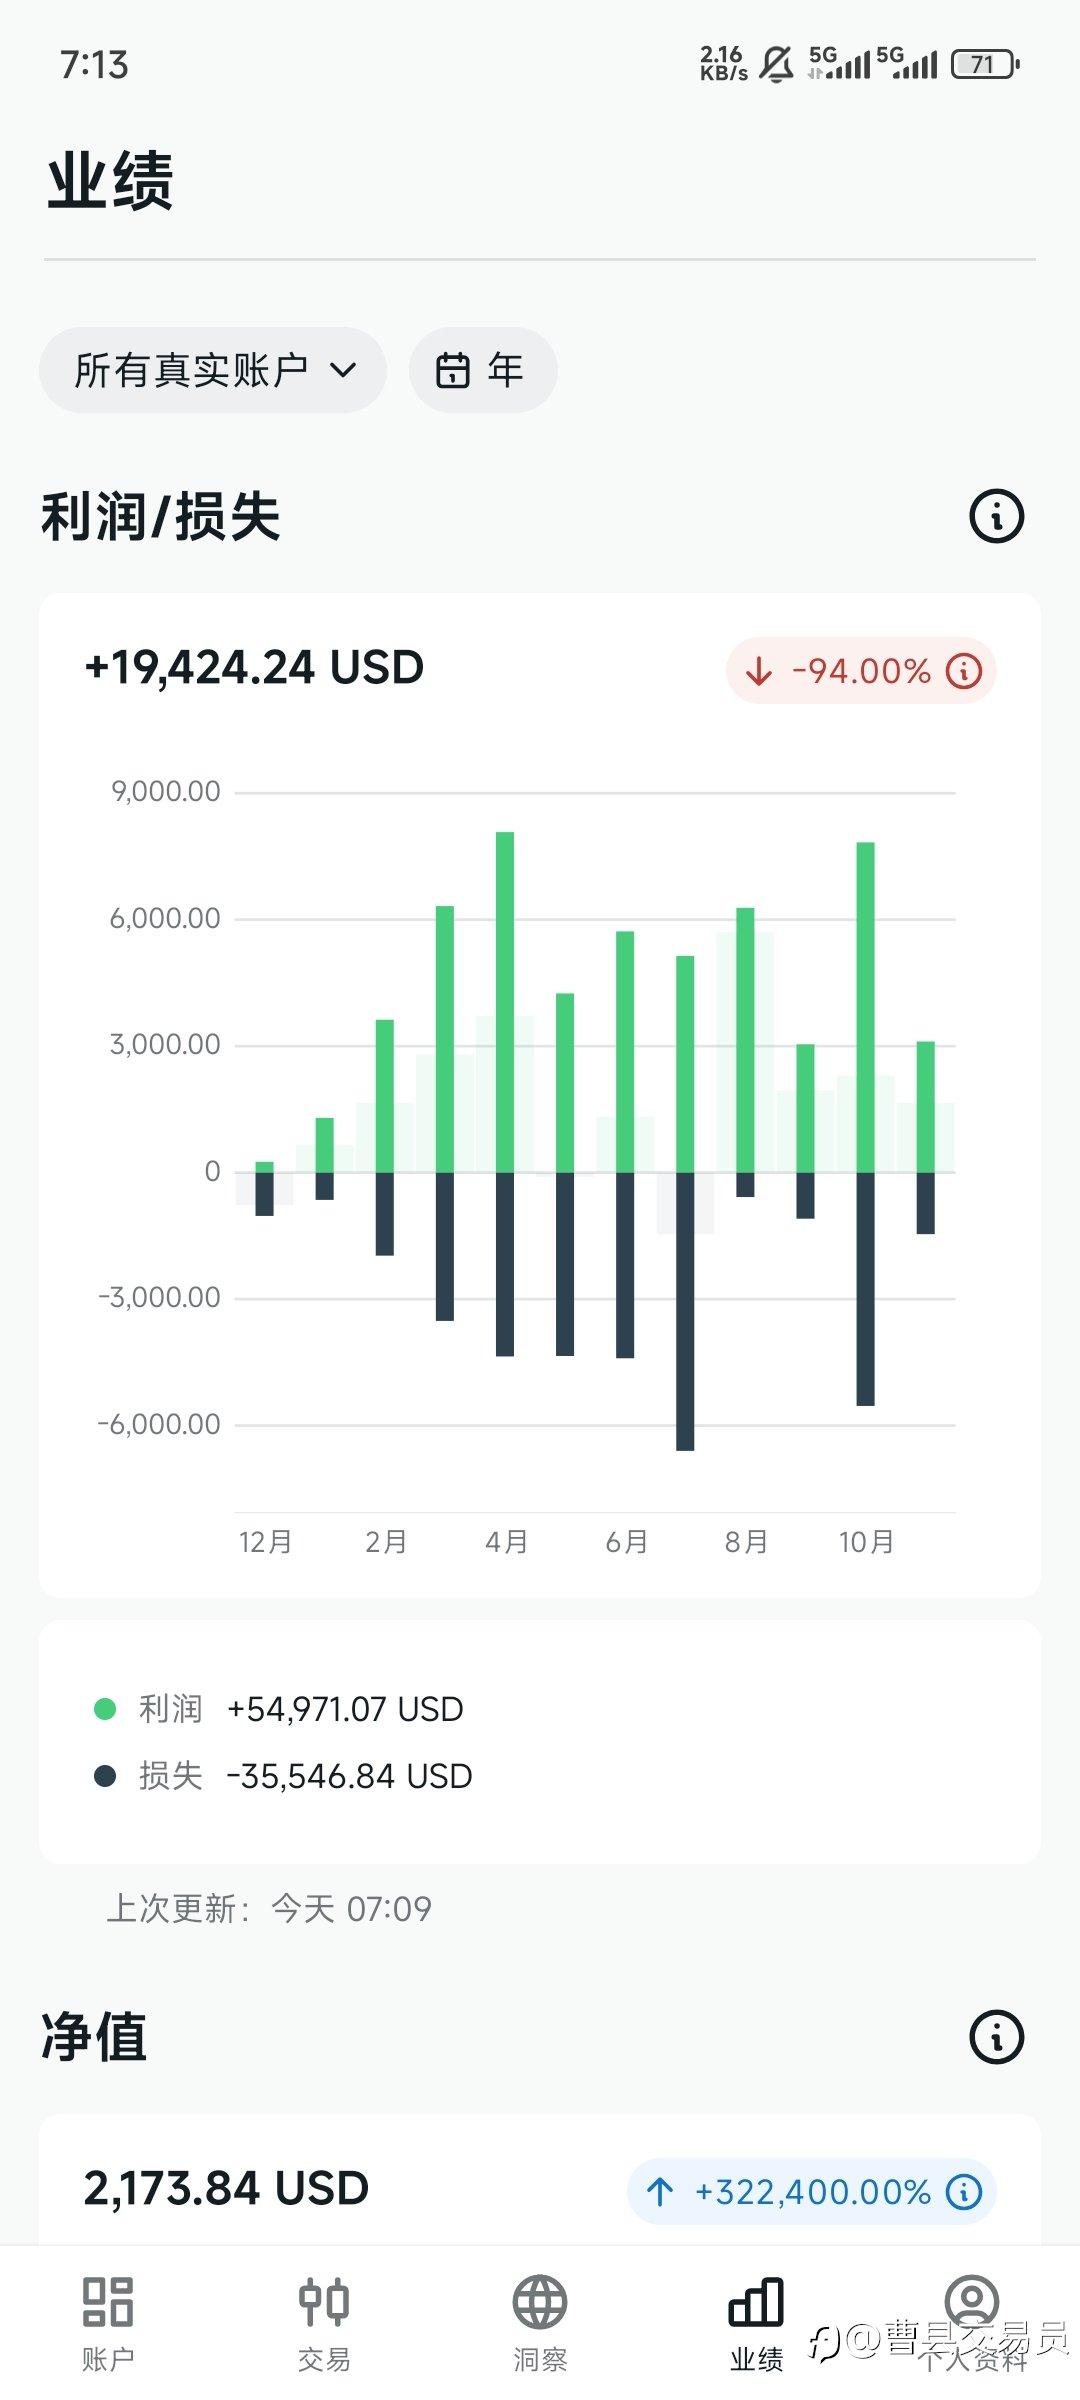1080x2400 pixels.
Task: Tap the battery indicator in status bar
Action: pyautogui.click(x=985, y=65)
